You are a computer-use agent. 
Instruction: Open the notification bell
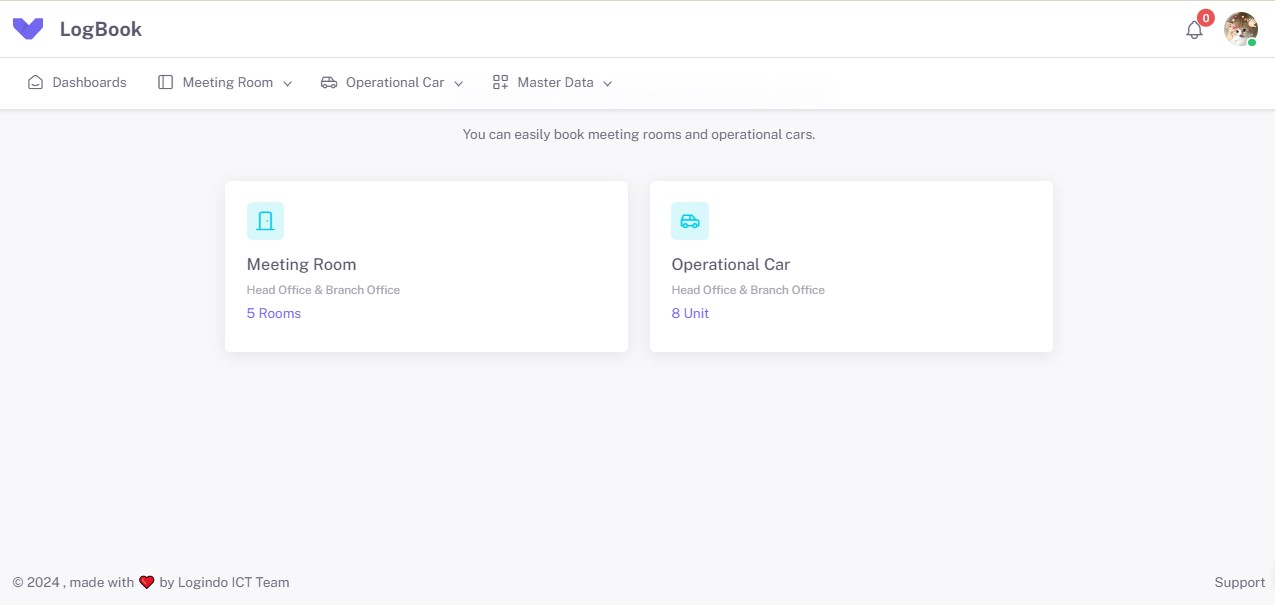point(1194,29)
